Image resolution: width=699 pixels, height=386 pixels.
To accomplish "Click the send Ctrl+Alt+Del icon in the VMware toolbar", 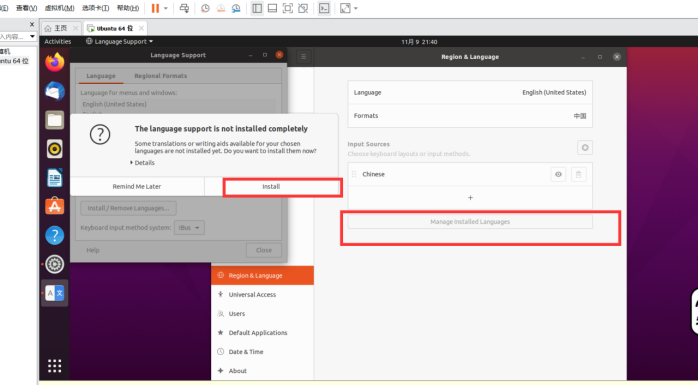I will [x=184, y=8].
